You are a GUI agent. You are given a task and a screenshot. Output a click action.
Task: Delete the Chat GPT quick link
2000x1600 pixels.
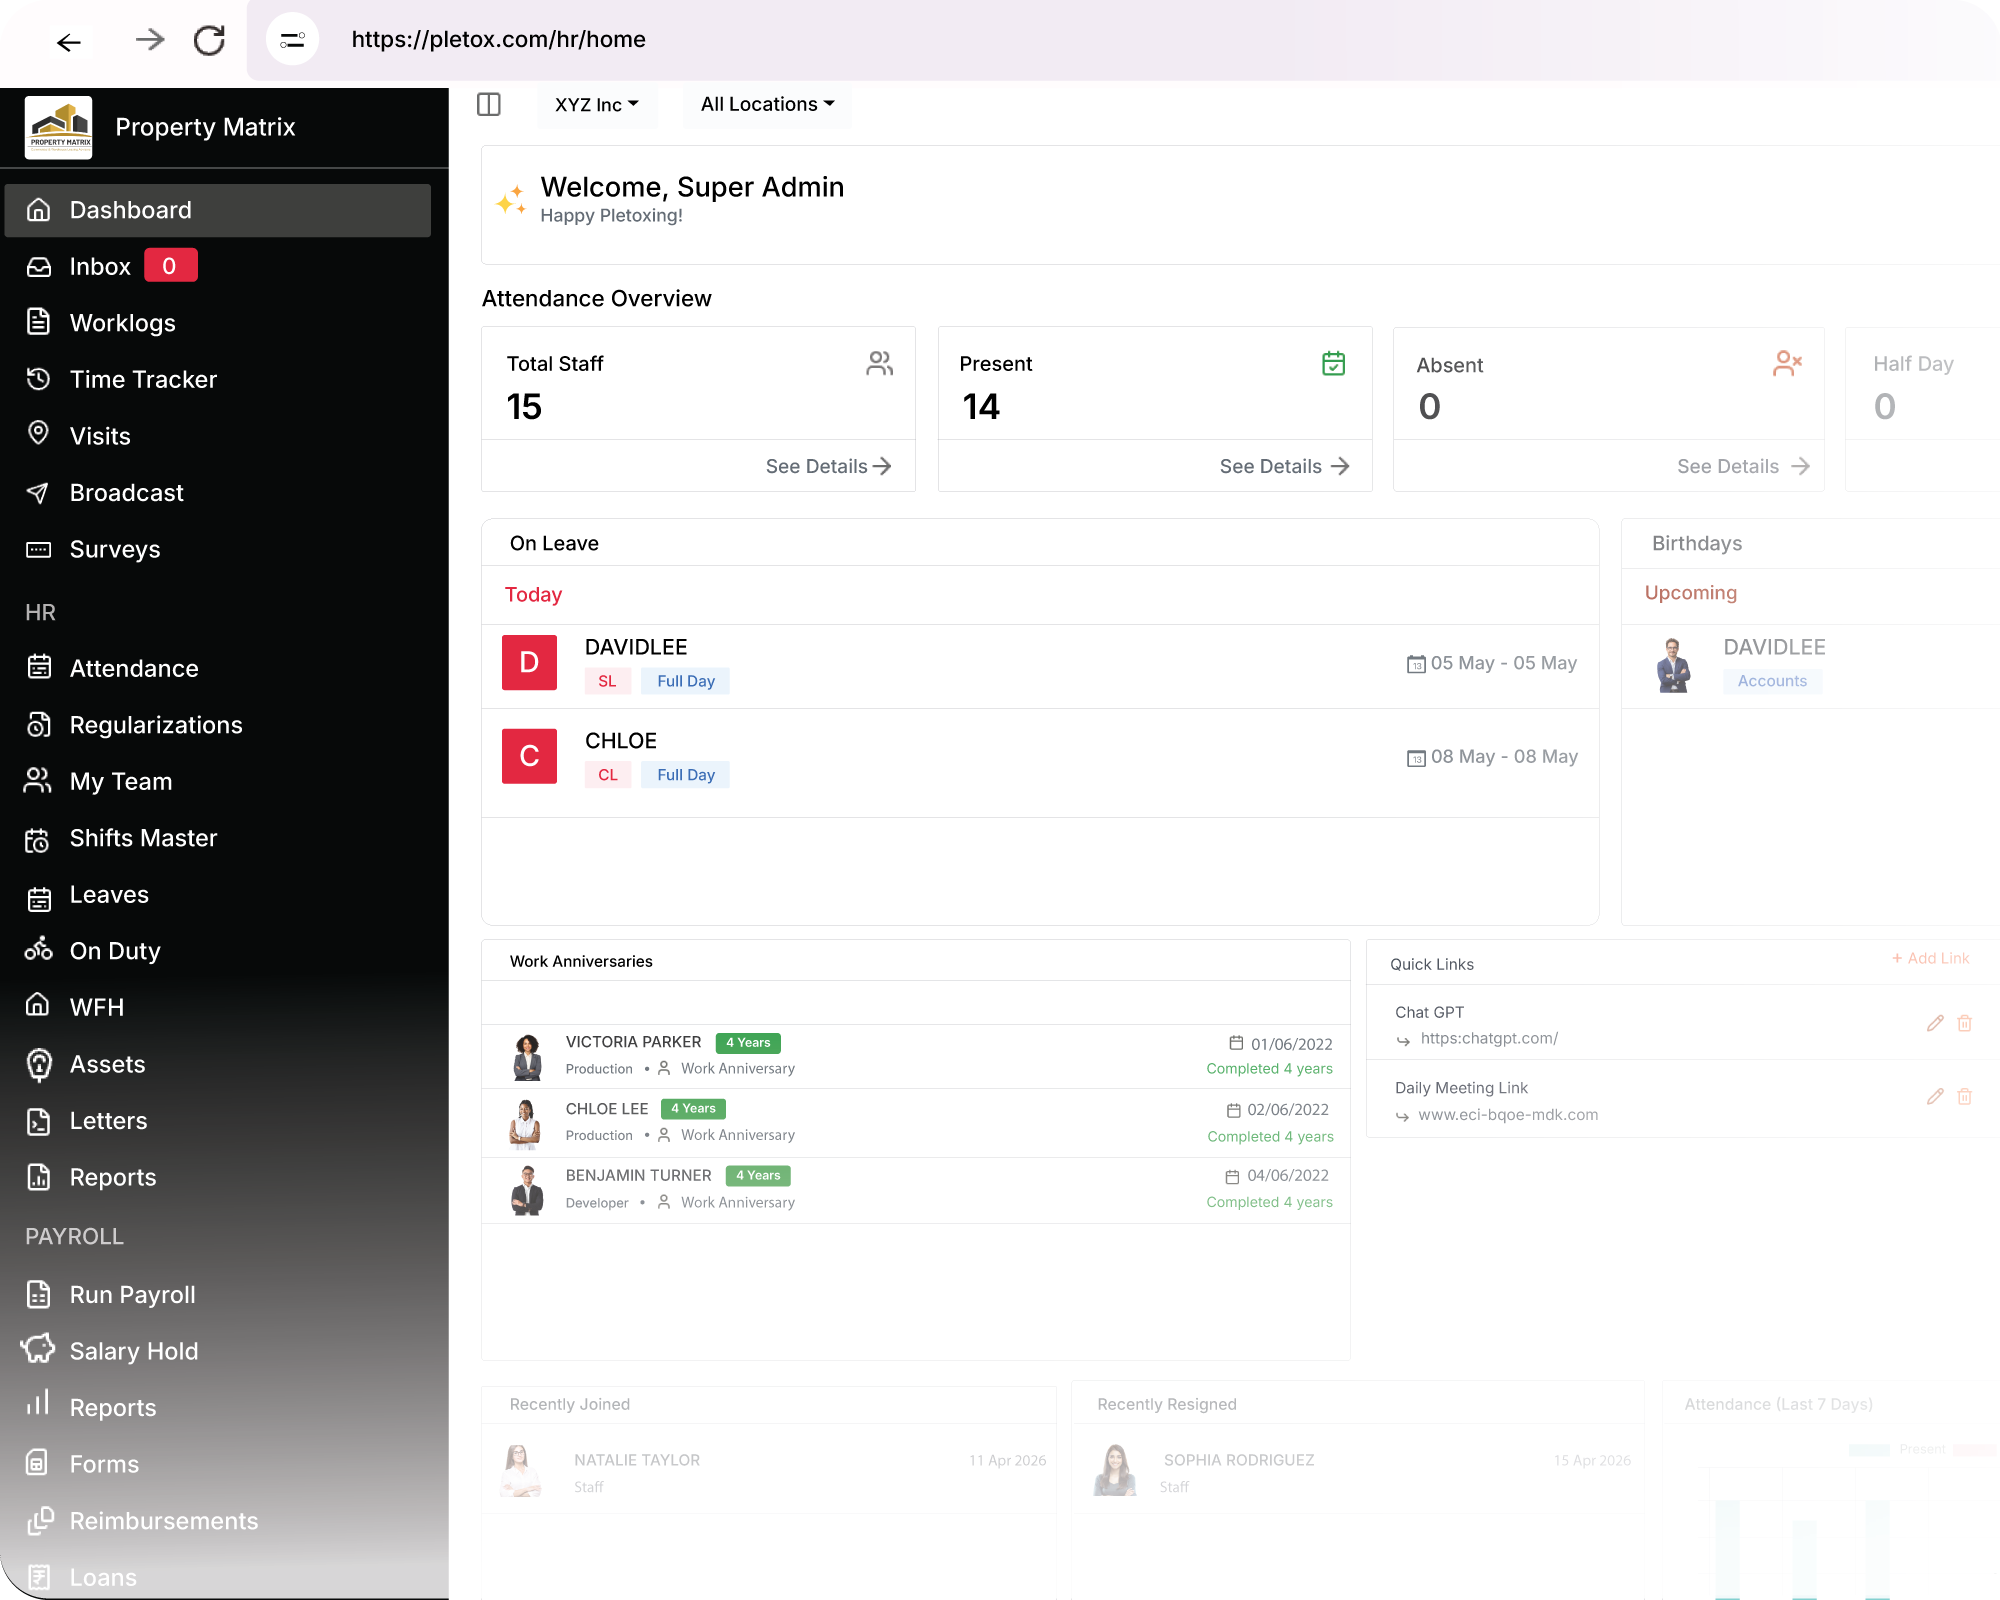click(x=1964, y=1023)
